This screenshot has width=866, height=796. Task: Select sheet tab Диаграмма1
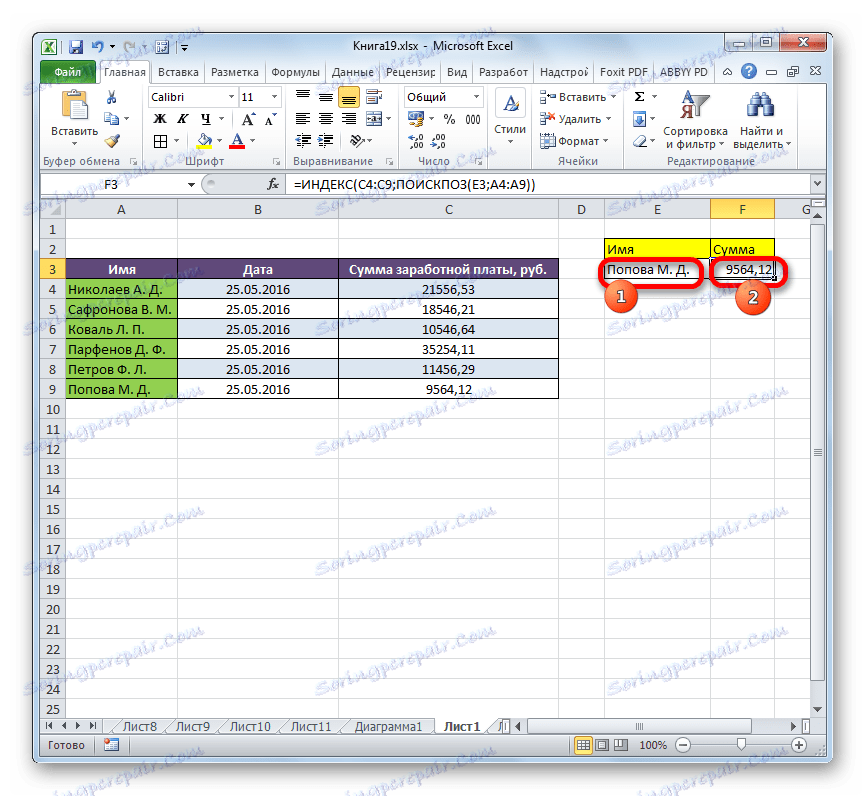(x=388, y=726)
